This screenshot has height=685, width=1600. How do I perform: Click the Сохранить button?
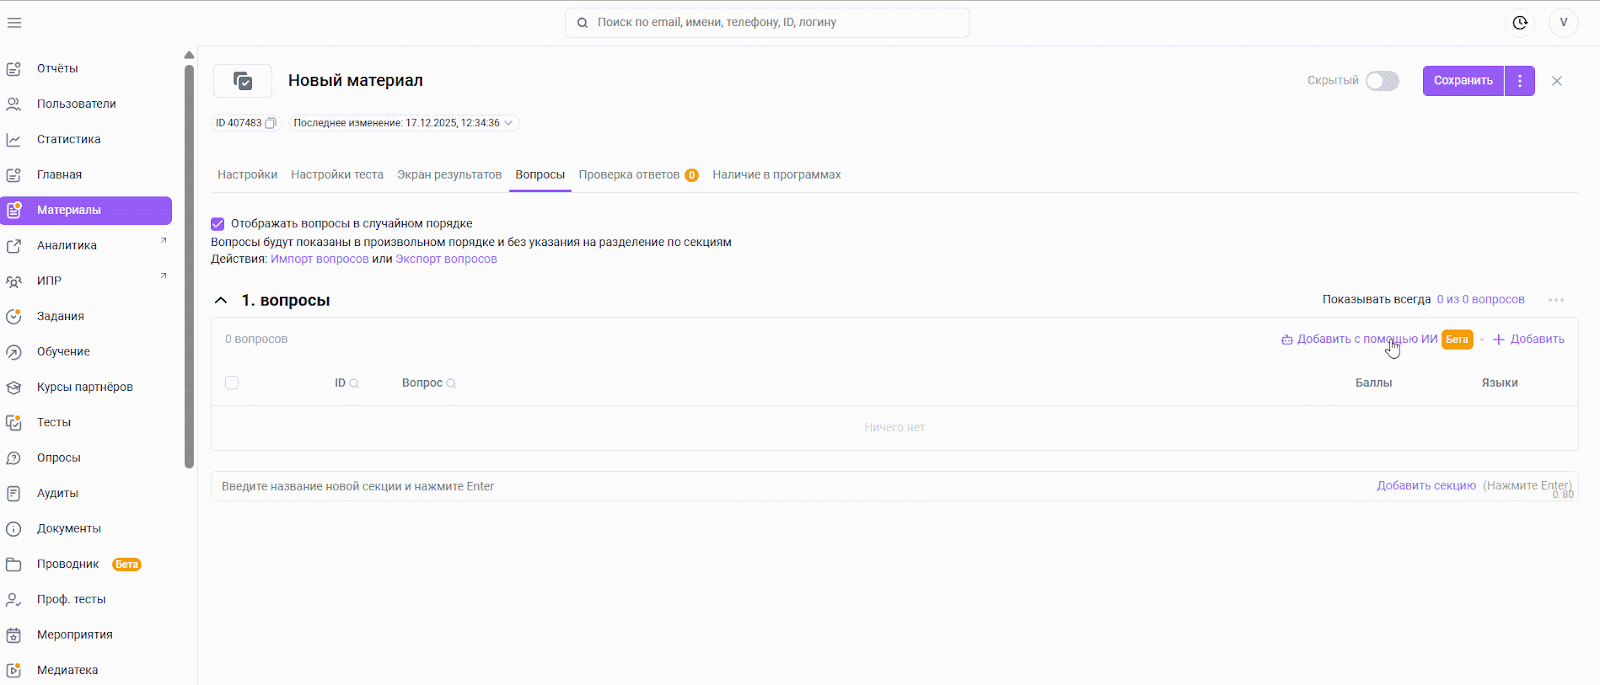[x=1463, y=81]
